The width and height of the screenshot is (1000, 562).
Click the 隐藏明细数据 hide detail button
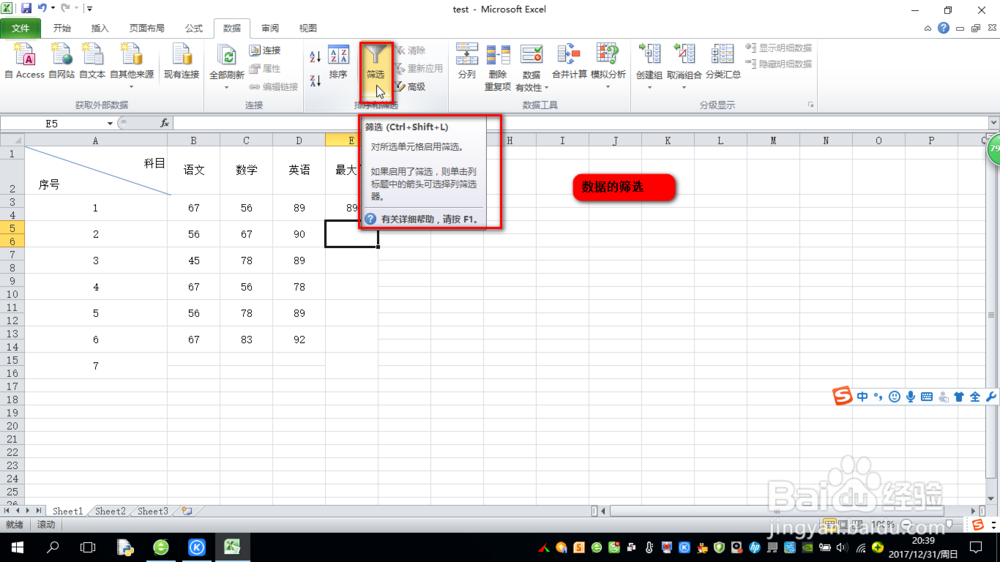[x=779, y=64]
